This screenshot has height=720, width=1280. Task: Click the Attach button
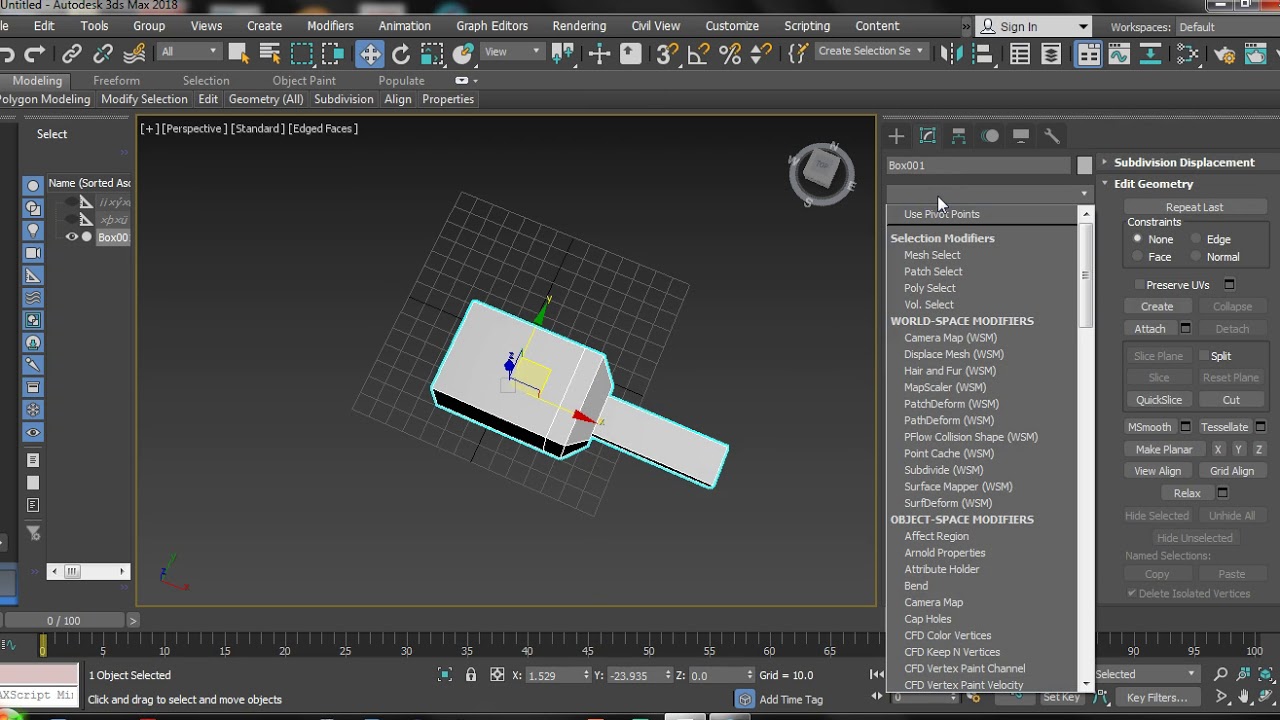pyautogui.click(x=1150, y=329)
